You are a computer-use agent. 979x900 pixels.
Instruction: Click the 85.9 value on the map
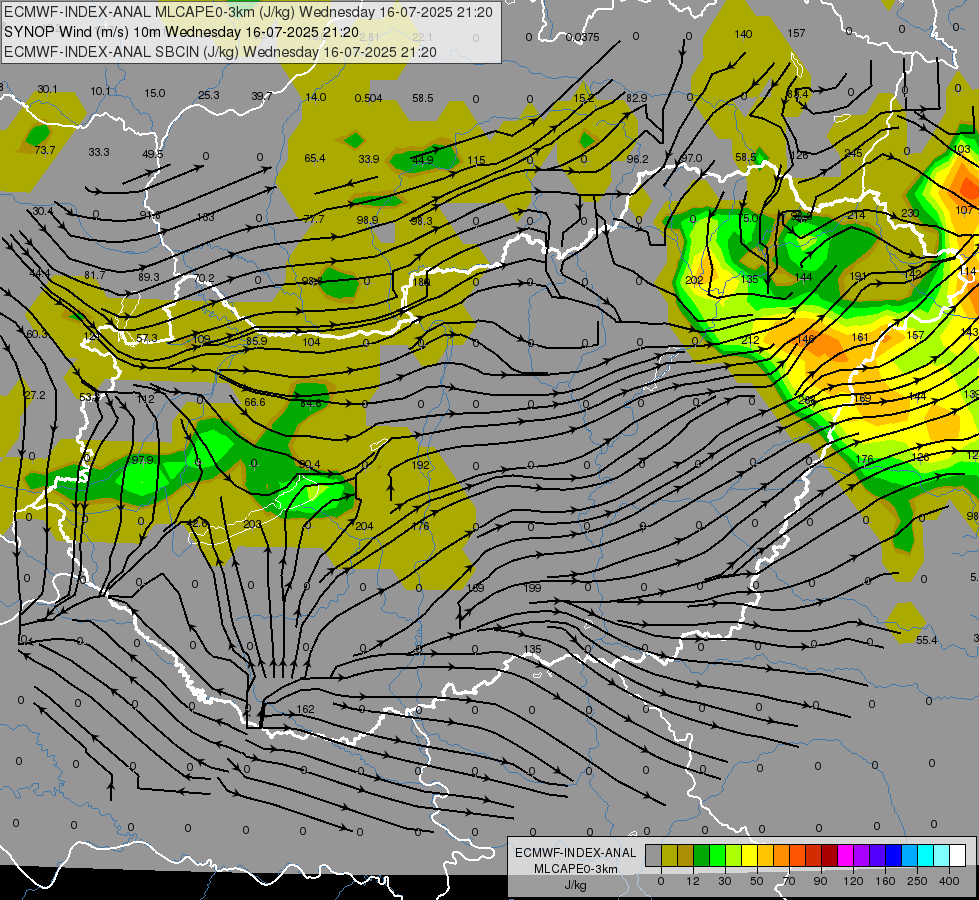257,341
